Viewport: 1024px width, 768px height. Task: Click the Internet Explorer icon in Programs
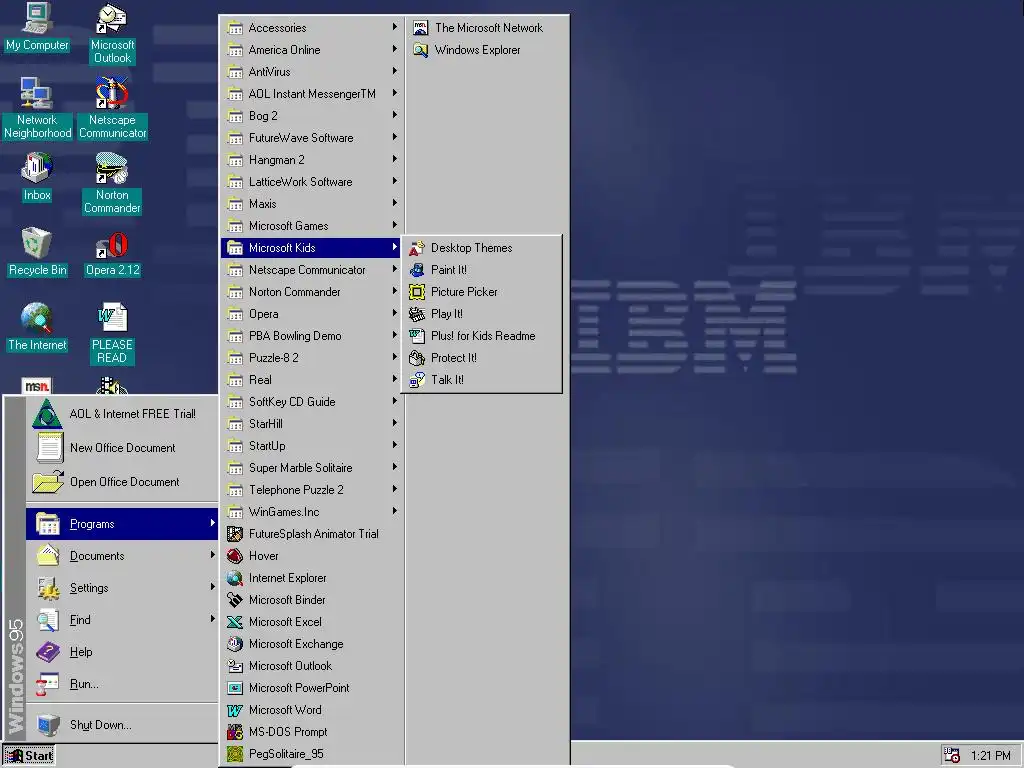coord(234,578)
